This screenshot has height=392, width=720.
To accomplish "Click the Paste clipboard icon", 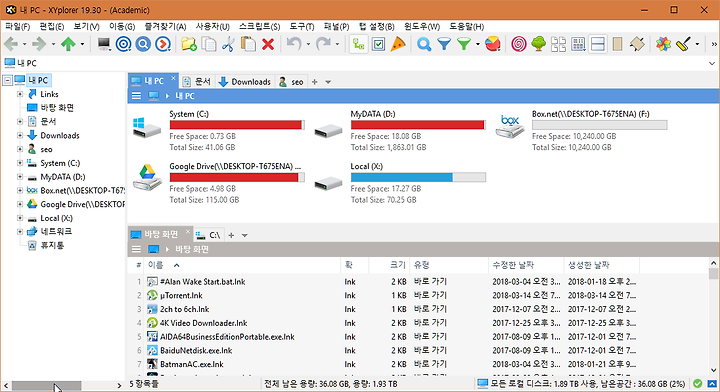I will point(248,44).
